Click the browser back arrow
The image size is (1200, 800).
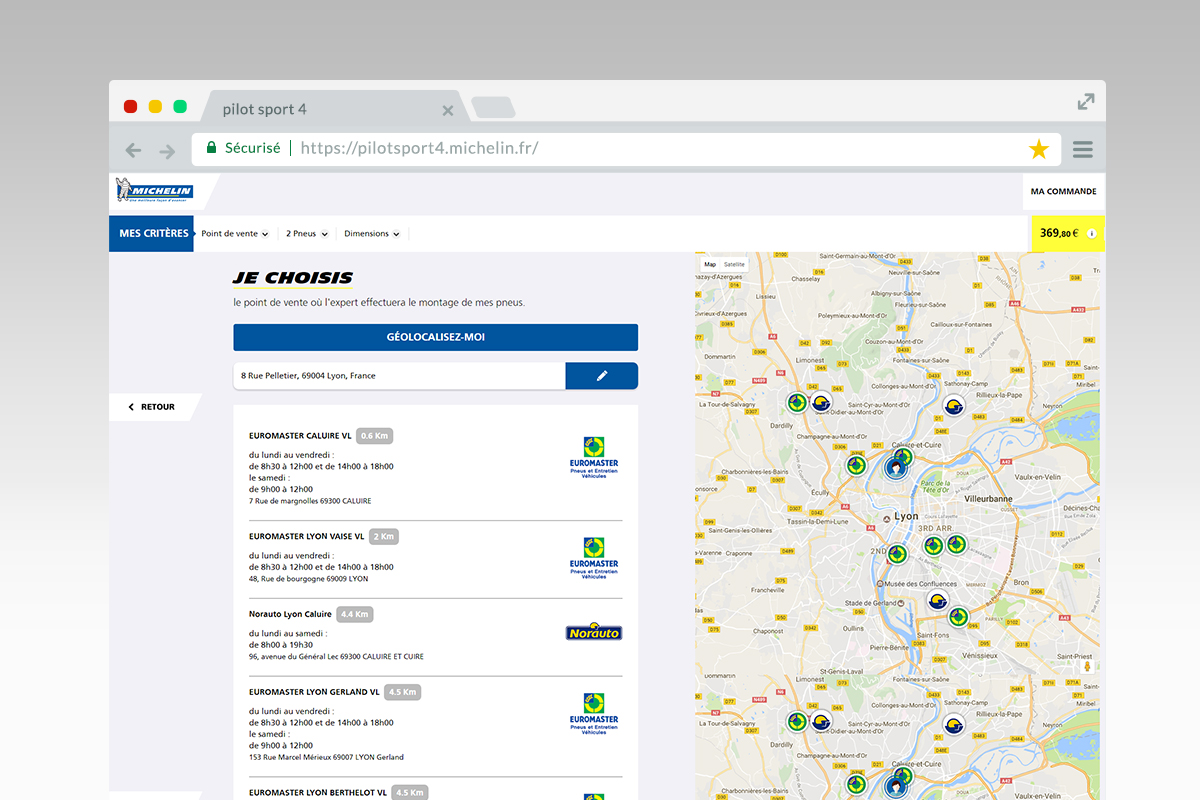click(133, 151)
